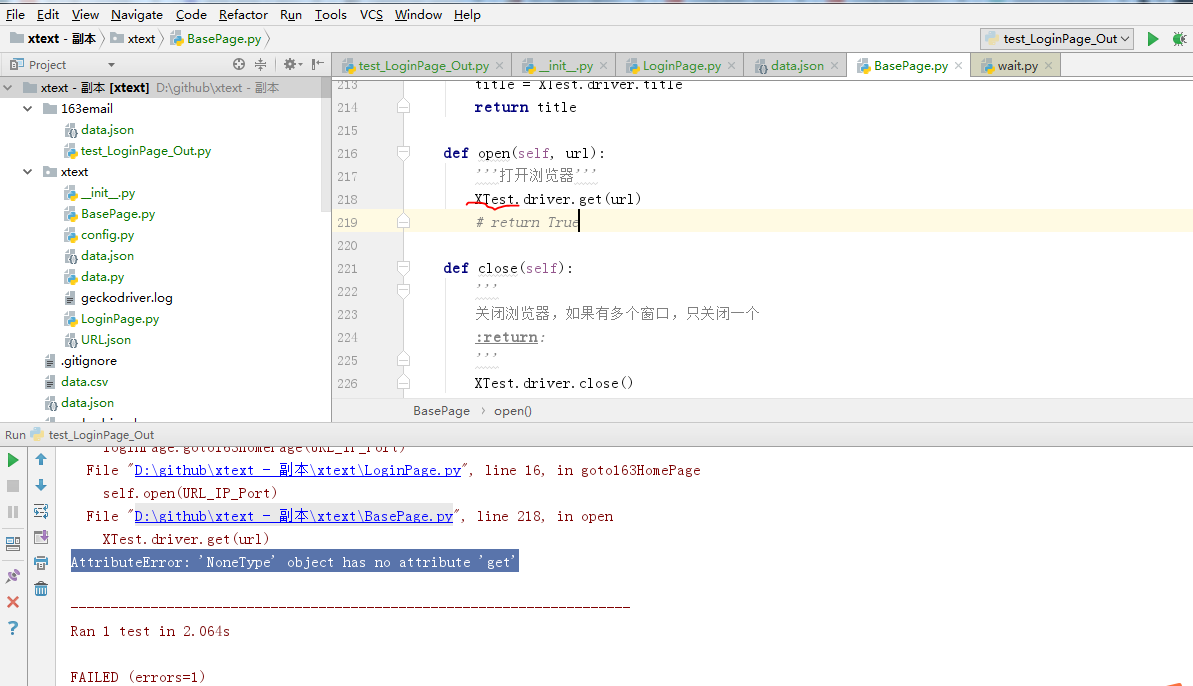1193x686 pixels.
Task: Fold the docstring starting at line 222
Action: (x=403, y=291)
